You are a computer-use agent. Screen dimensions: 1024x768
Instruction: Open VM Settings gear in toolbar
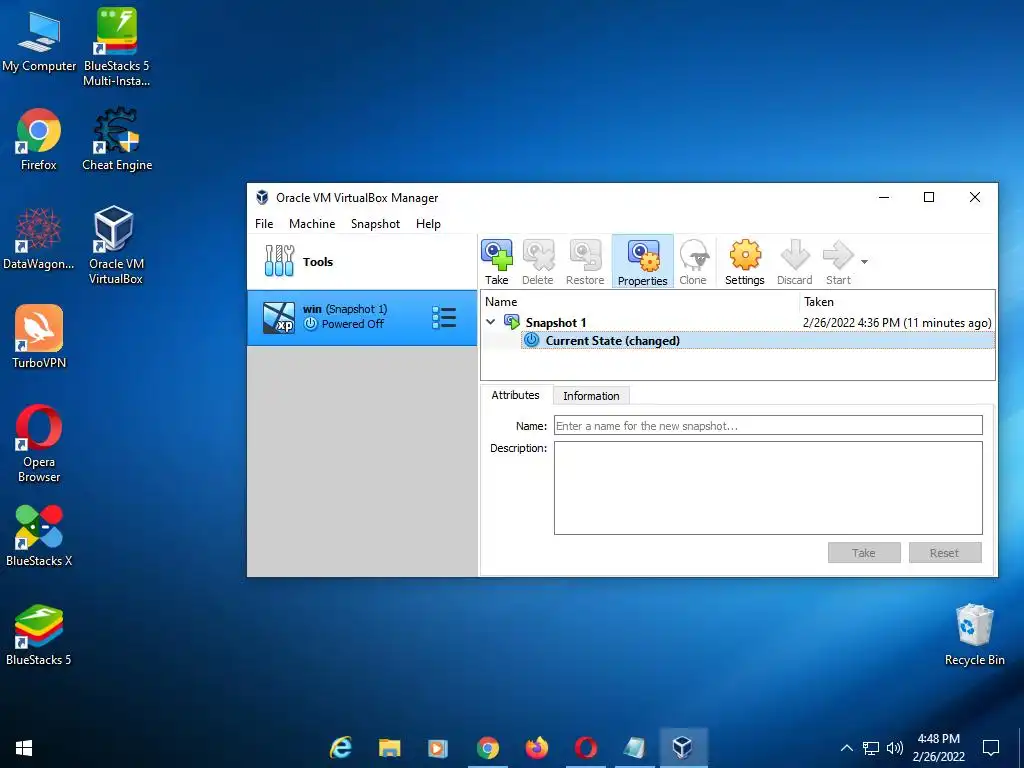pos(744,262)
